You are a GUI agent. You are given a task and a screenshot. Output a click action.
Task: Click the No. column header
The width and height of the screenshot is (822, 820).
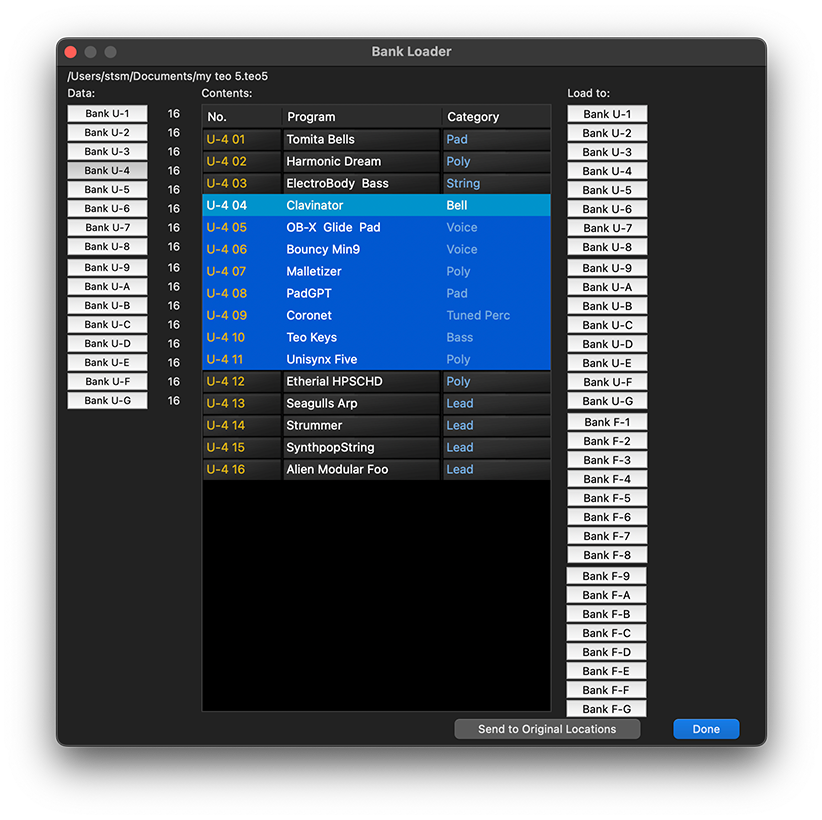coord(242,116)
